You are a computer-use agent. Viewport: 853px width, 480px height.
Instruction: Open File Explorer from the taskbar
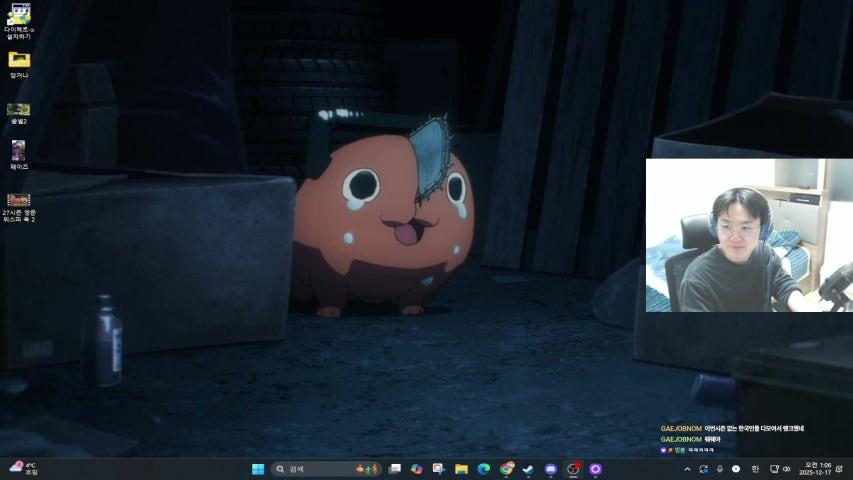461,469
